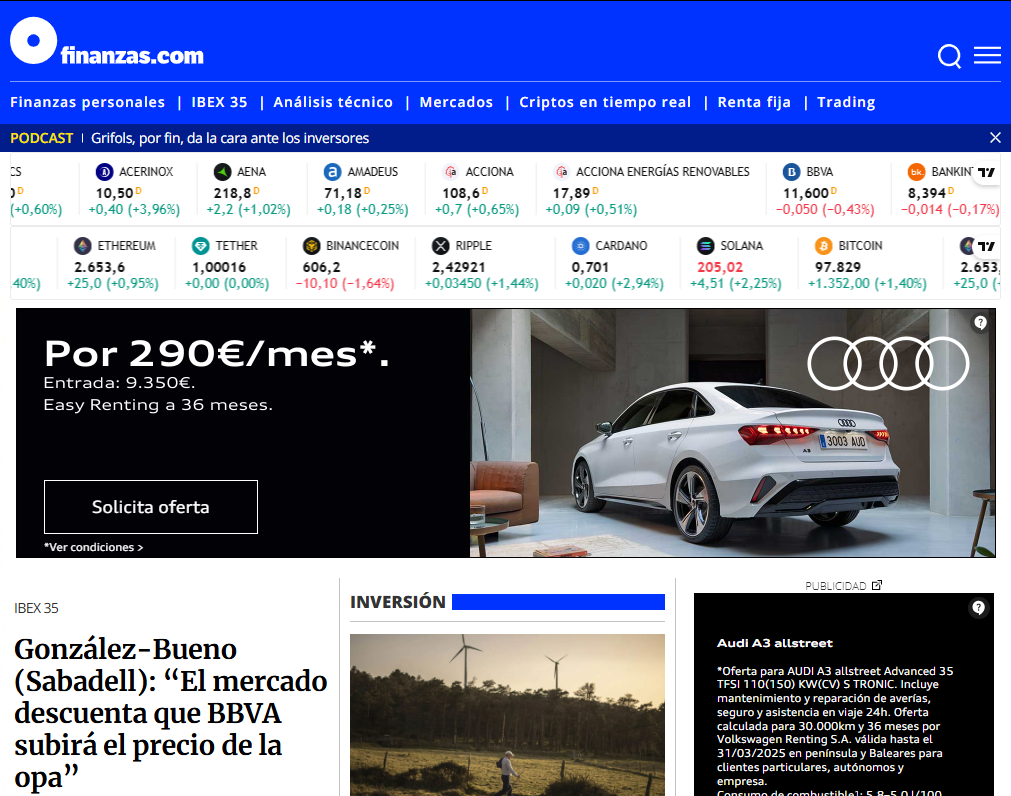Click the ETHEREUM price 2.653,6
Image resolution: width=1011 pixels, height=796 pixels.
[x=99, y=267]
